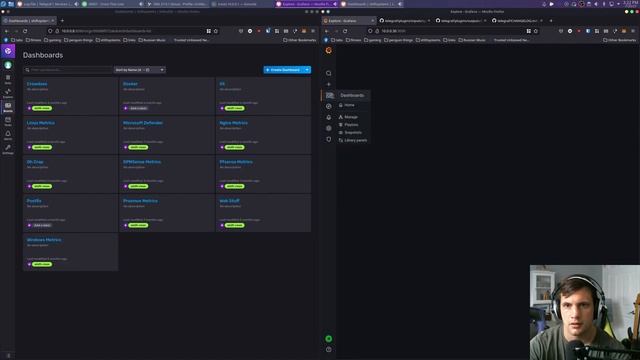The height and width of the screenshot is (360, 640).
Task: Reload the page in right Firefox window
Action: [345, 31]
